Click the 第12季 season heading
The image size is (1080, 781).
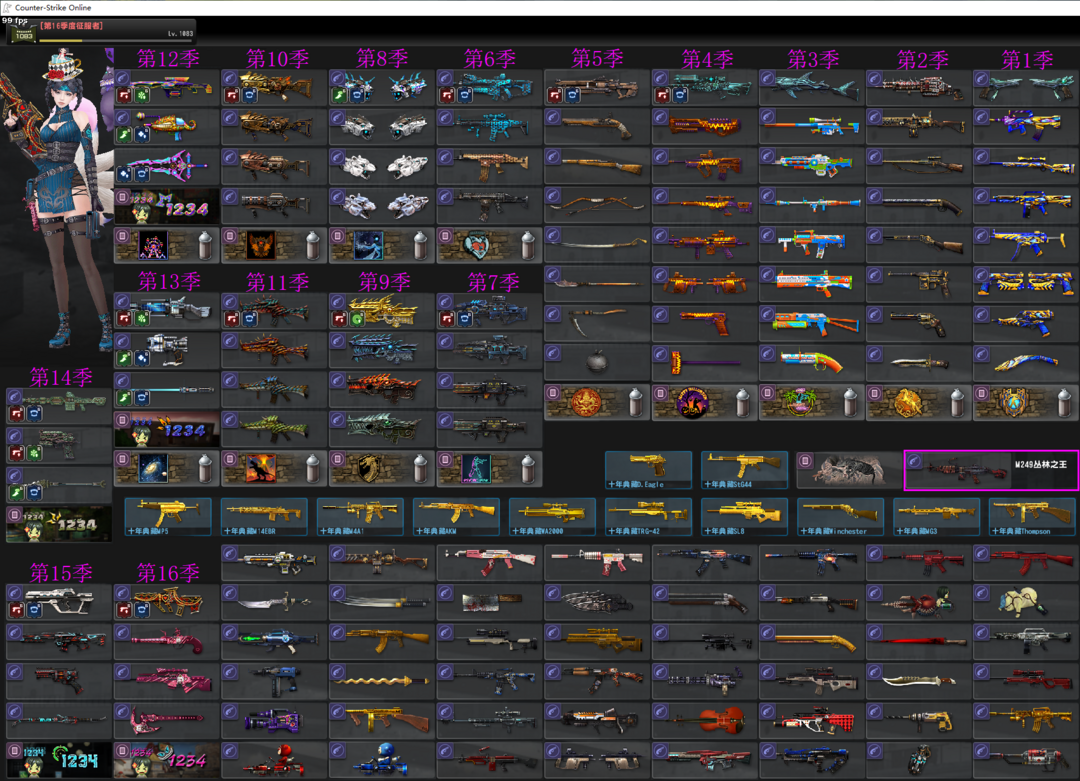168,59
